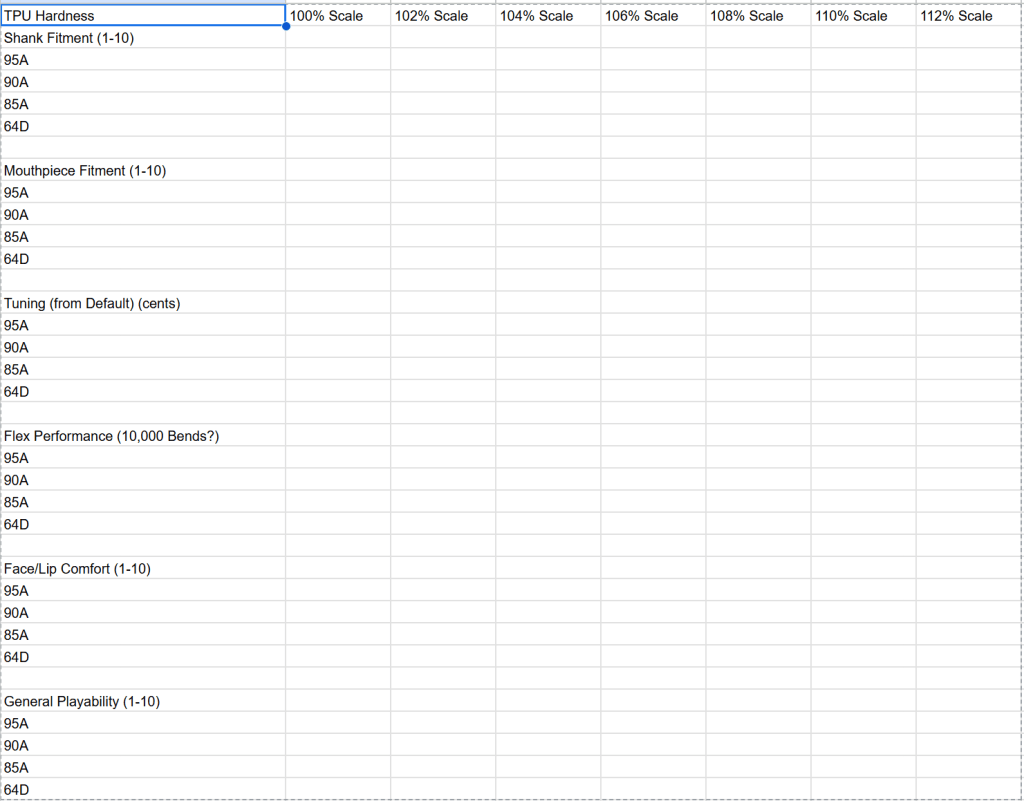Select the 112% Scale header cell
Screen dimensions: 1024x801
tap(968, 15)
